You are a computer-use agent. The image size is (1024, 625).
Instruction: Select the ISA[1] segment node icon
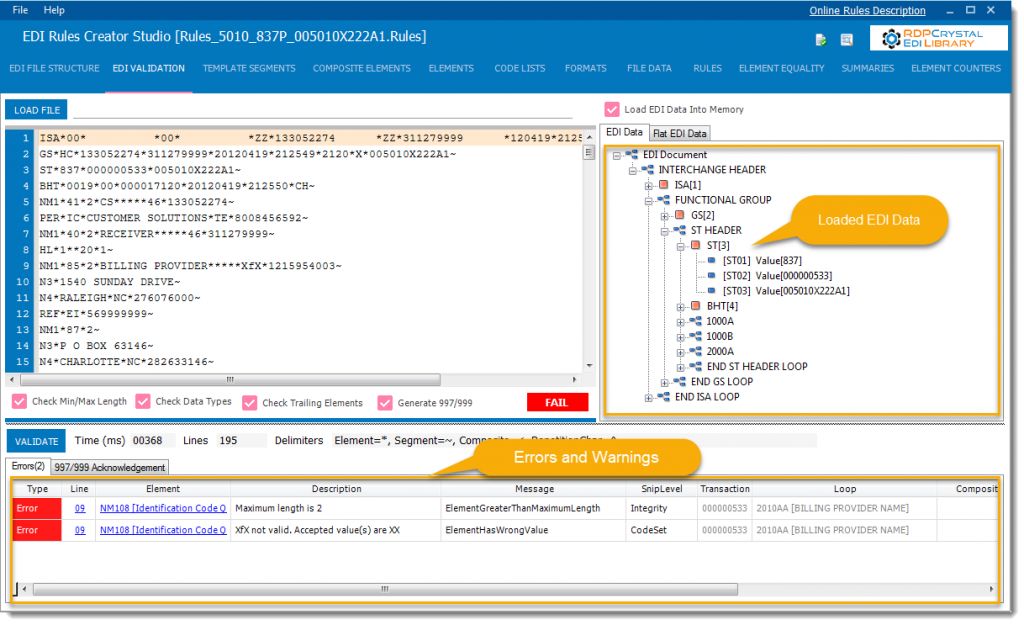pyautogui.click(x=664, y=183)
